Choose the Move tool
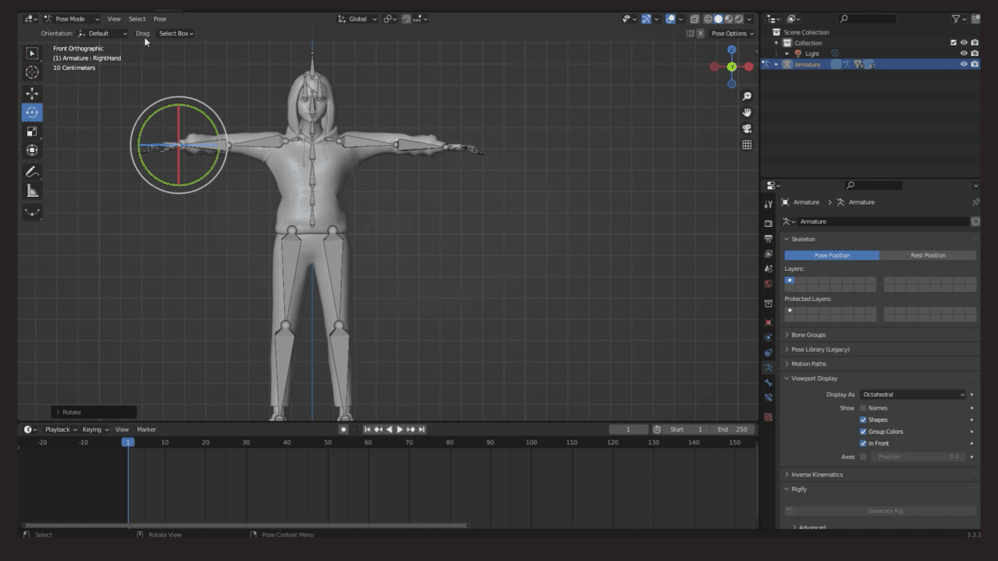This screenshot has width=998, height=561. [x=32, y=94]
